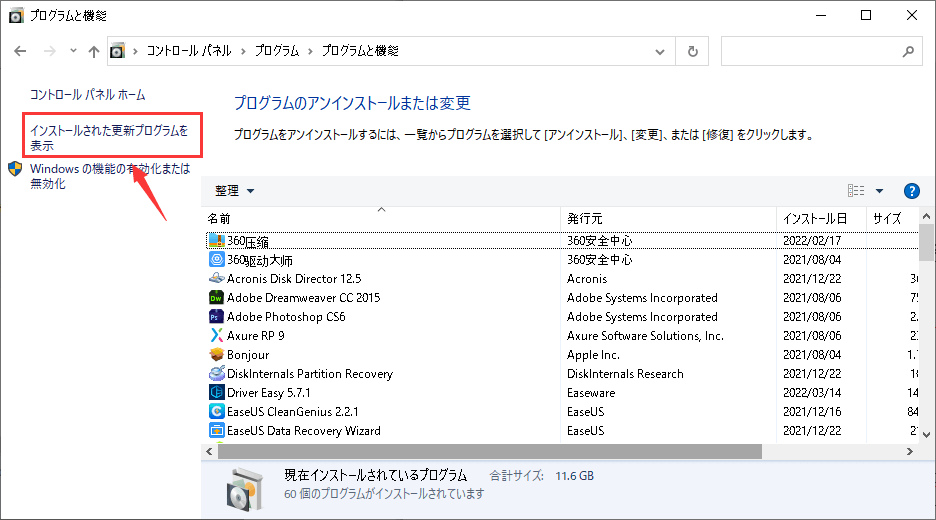Screen dimensions: 936x520
Task: Sort by 発行元 column header
Action: [669, 219]
